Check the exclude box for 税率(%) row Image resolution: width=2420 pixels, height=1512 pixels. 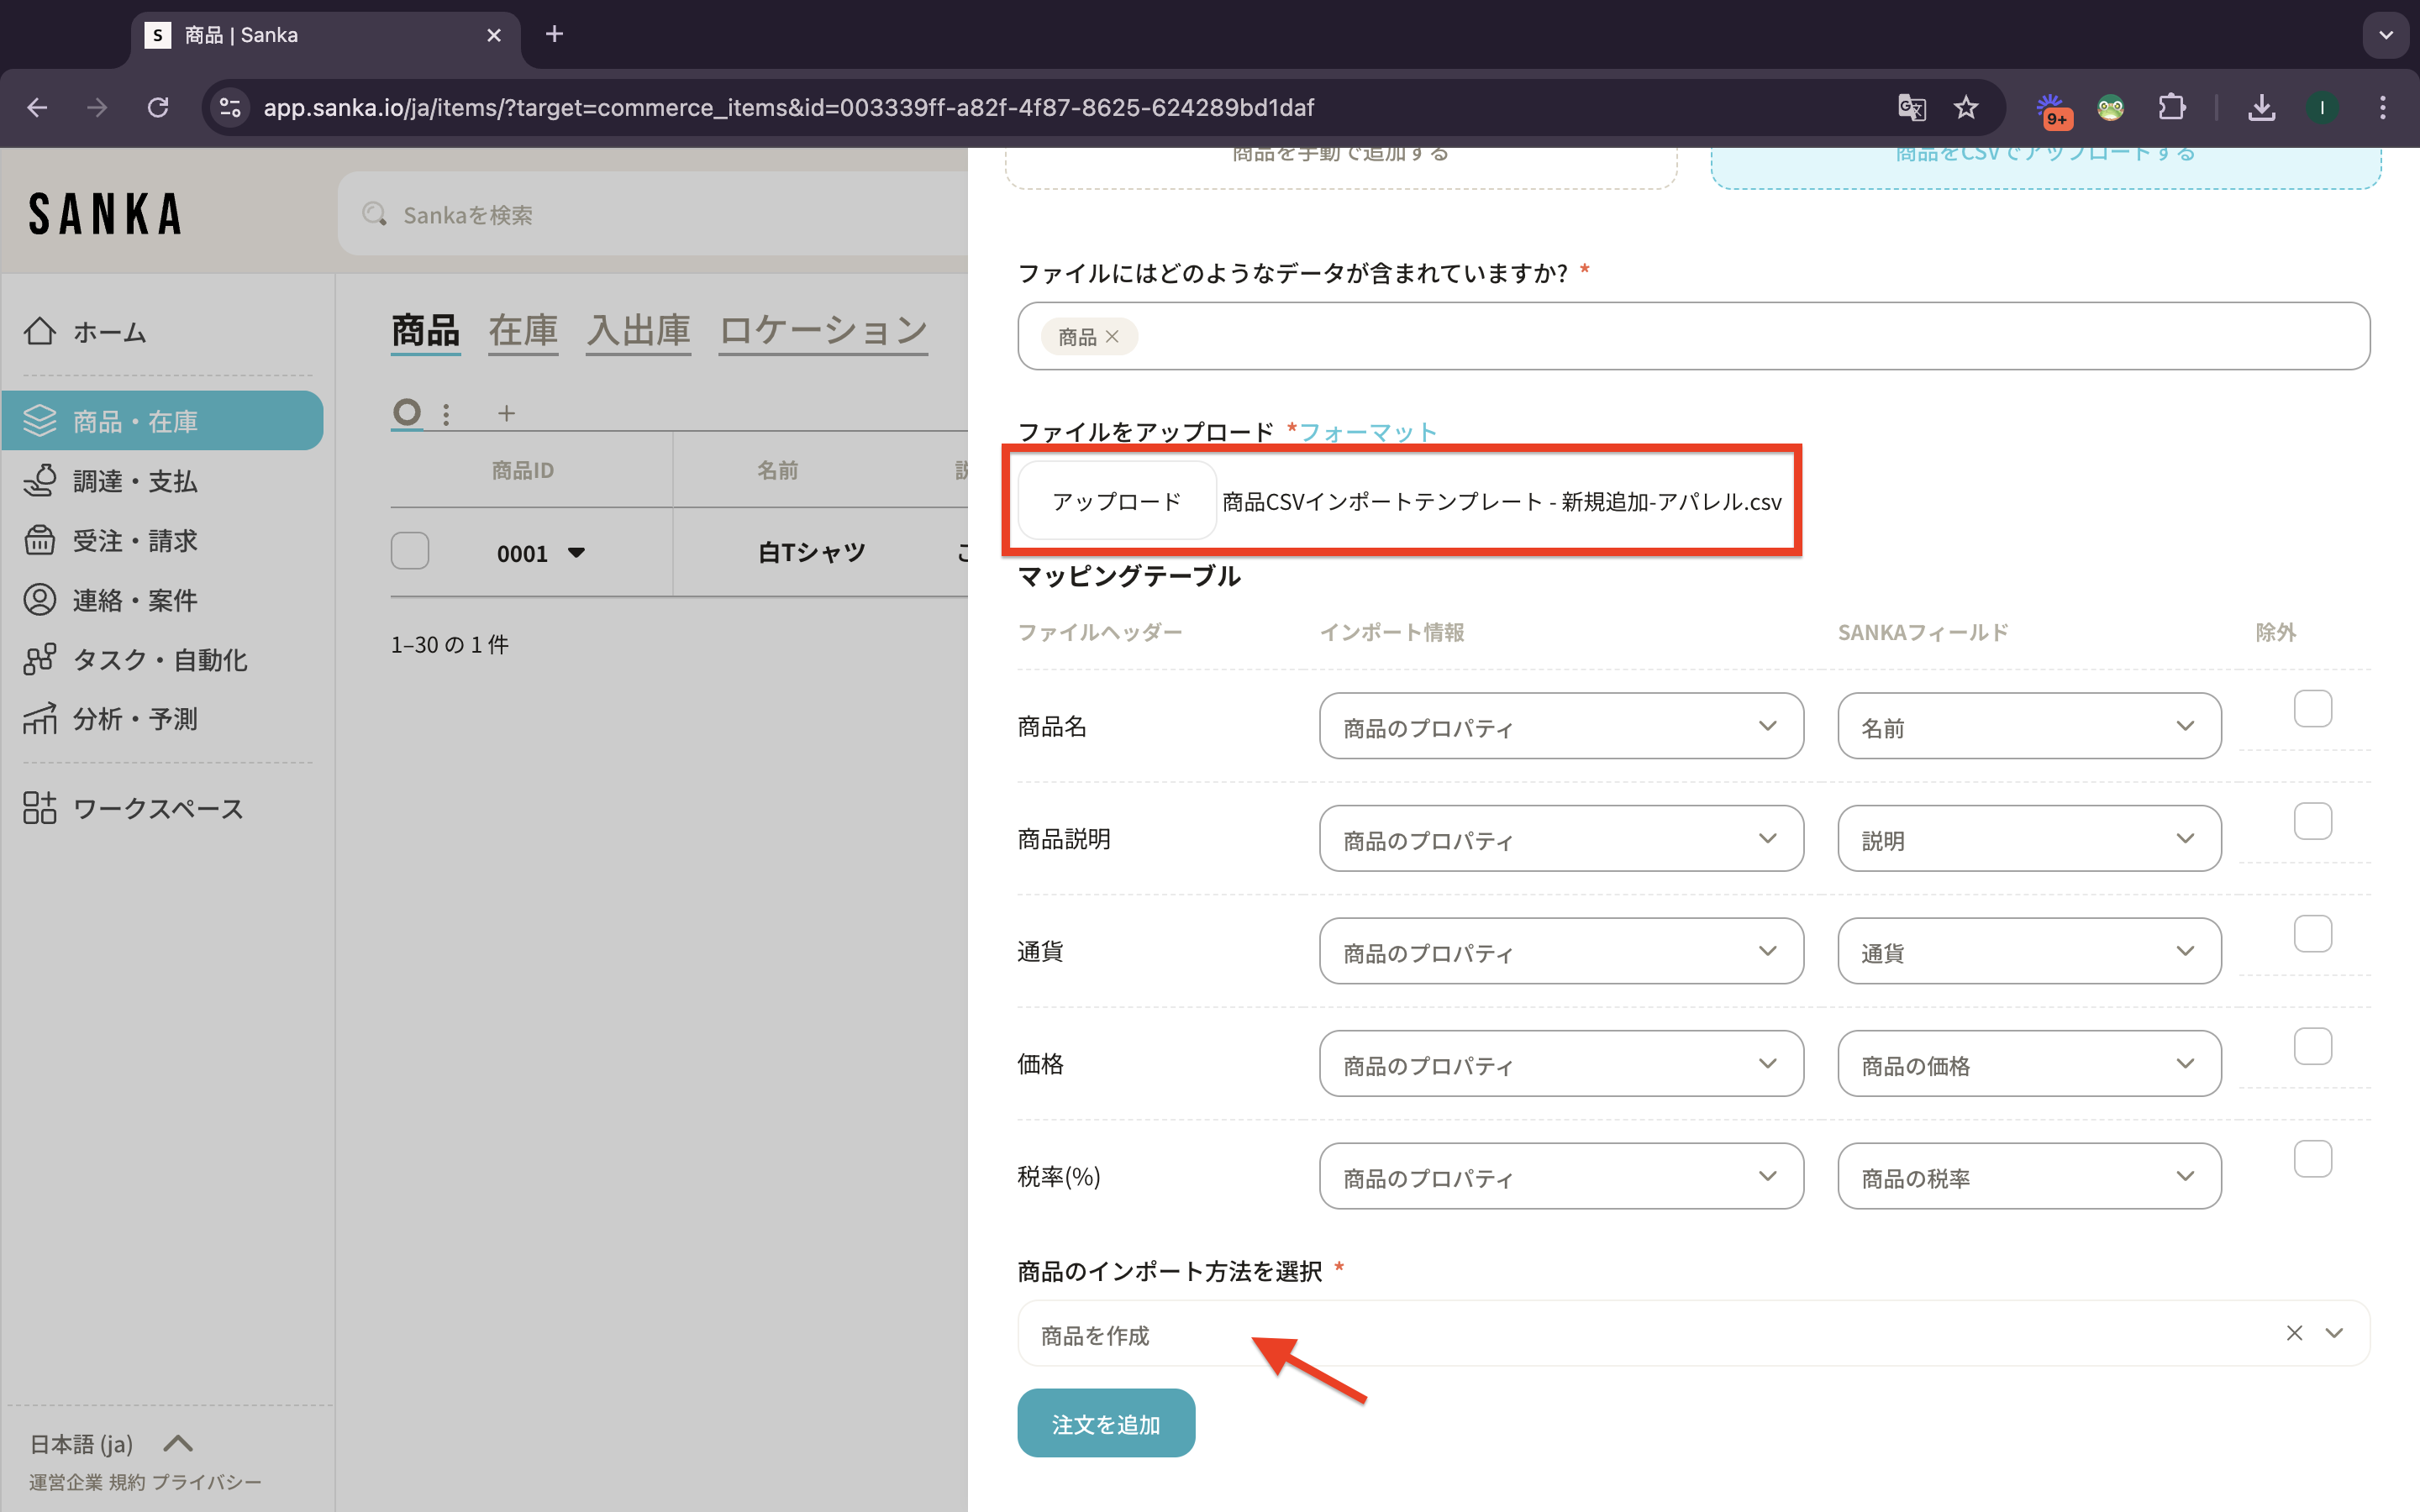pyautogui.click(x=2312, y=1159)
